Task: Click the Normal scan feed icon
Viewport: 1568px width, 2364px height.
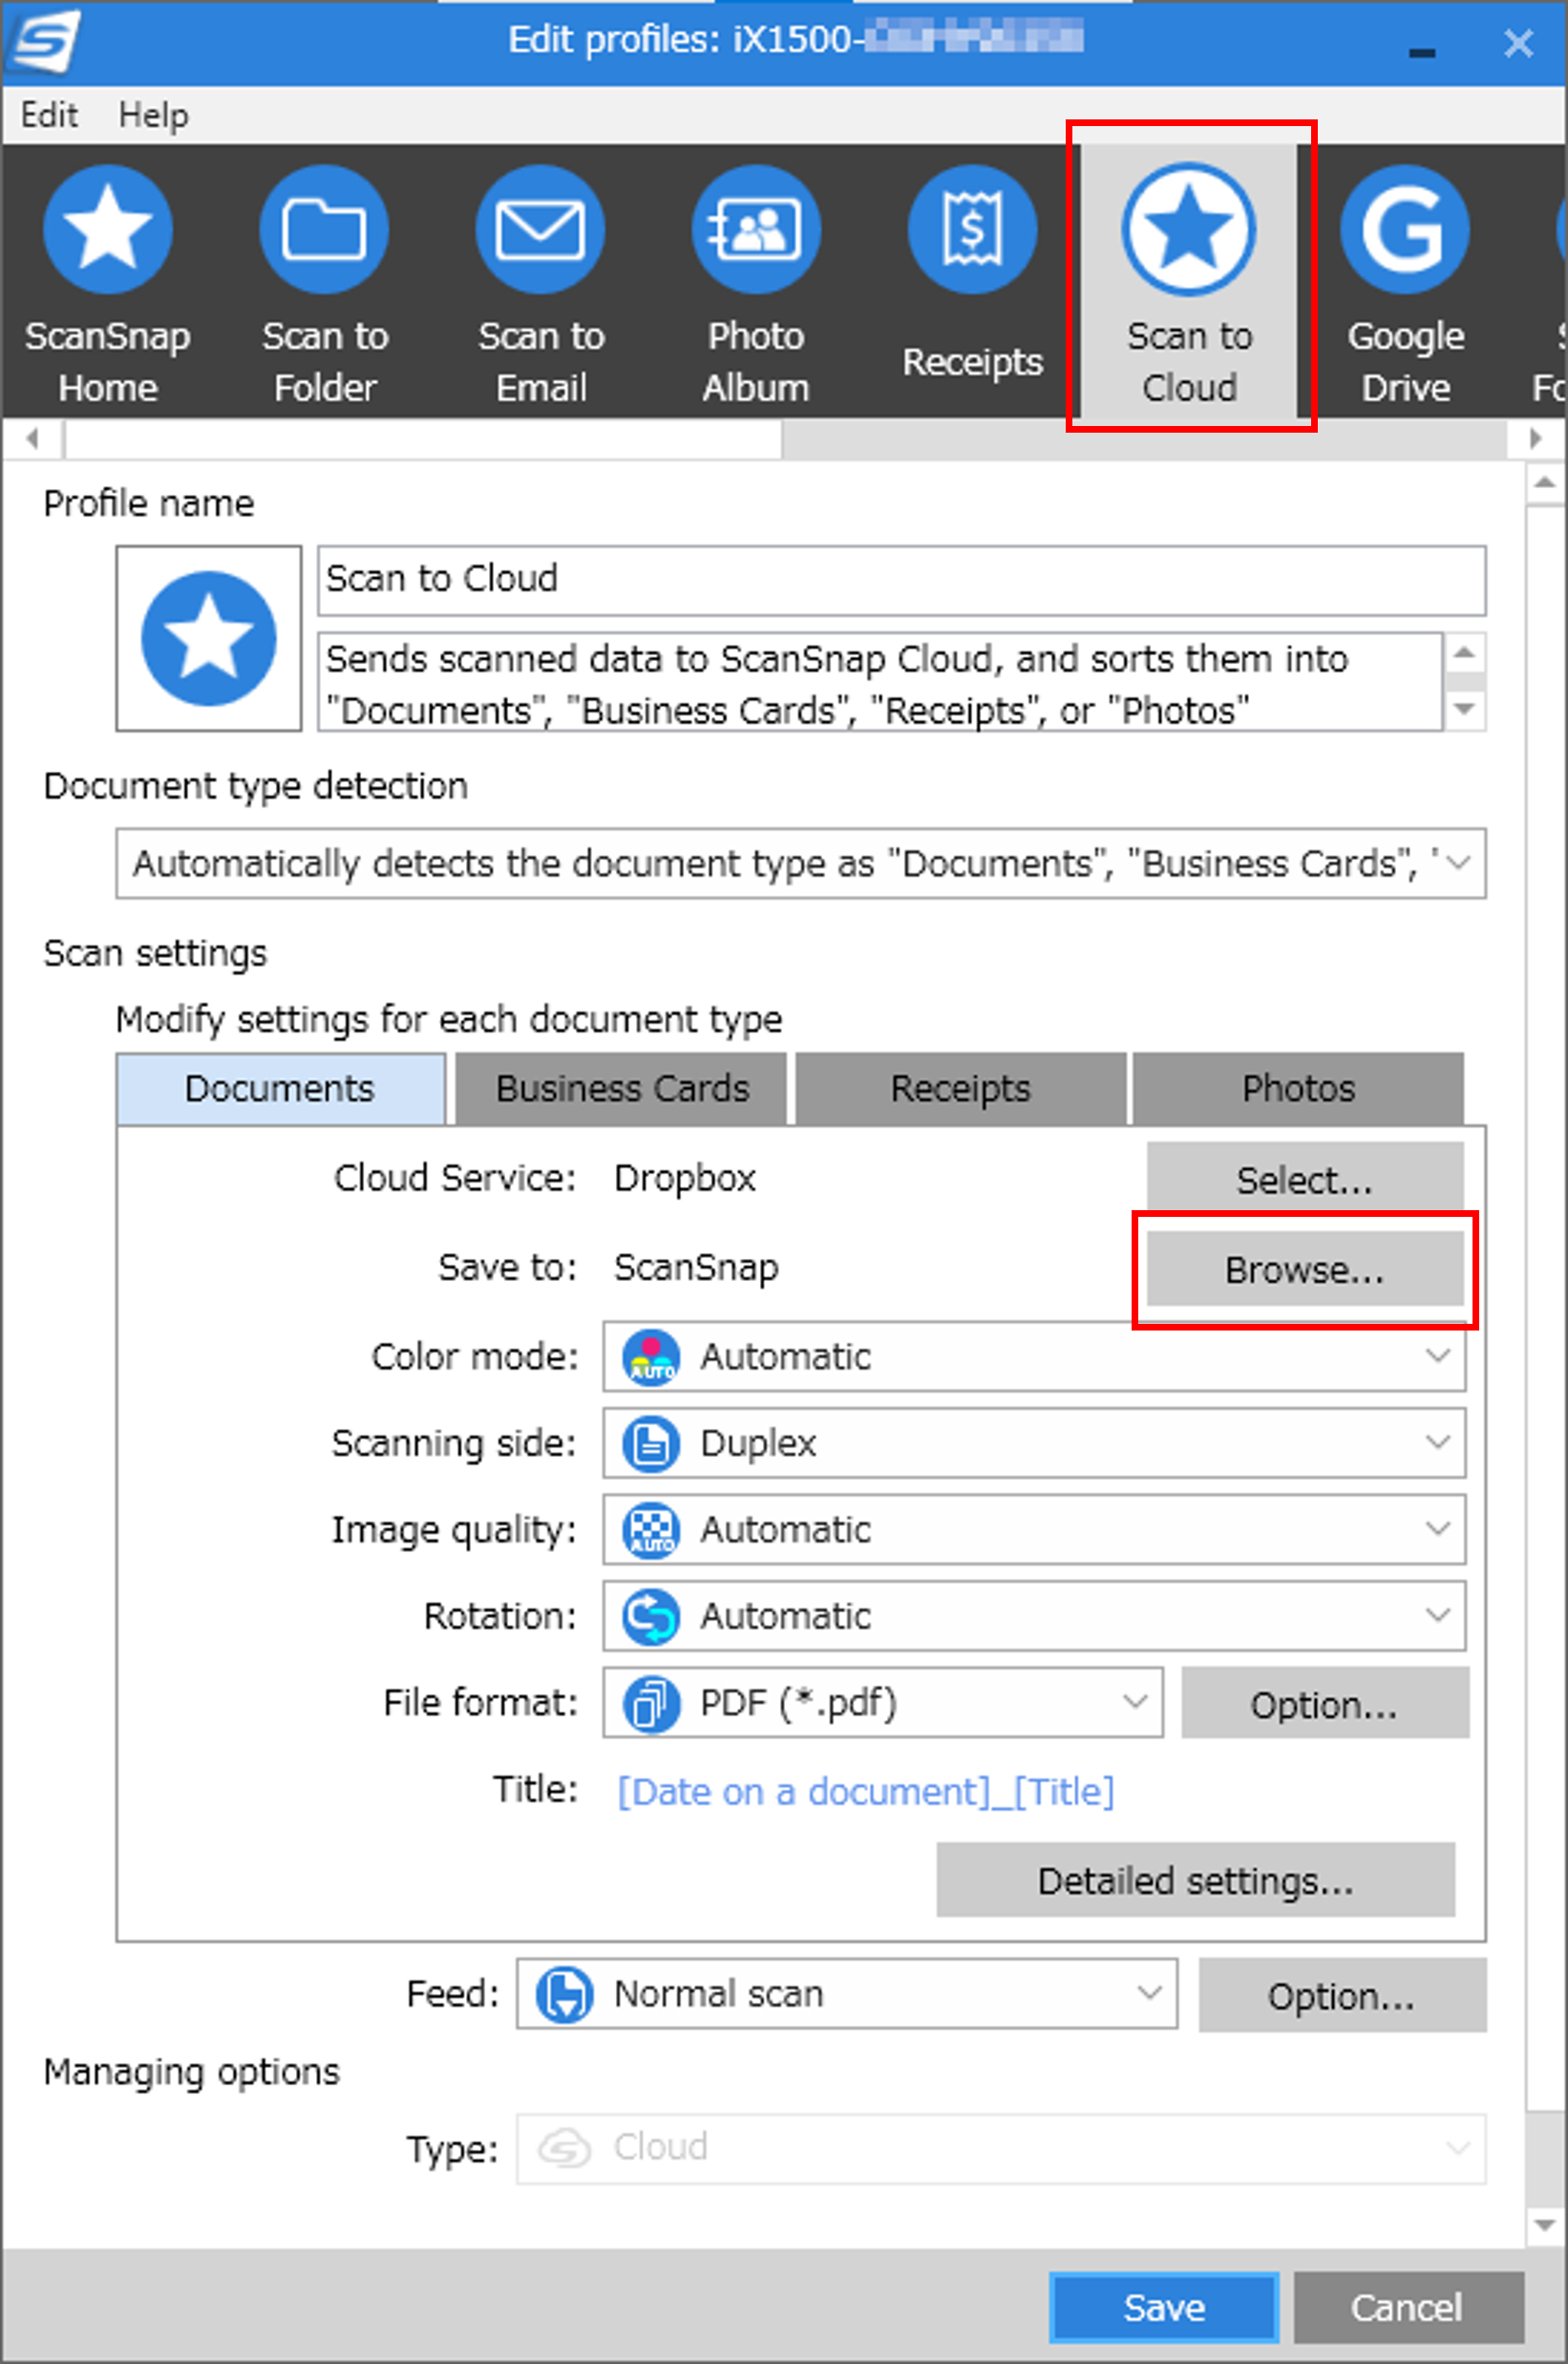Action: [565, 1995]
